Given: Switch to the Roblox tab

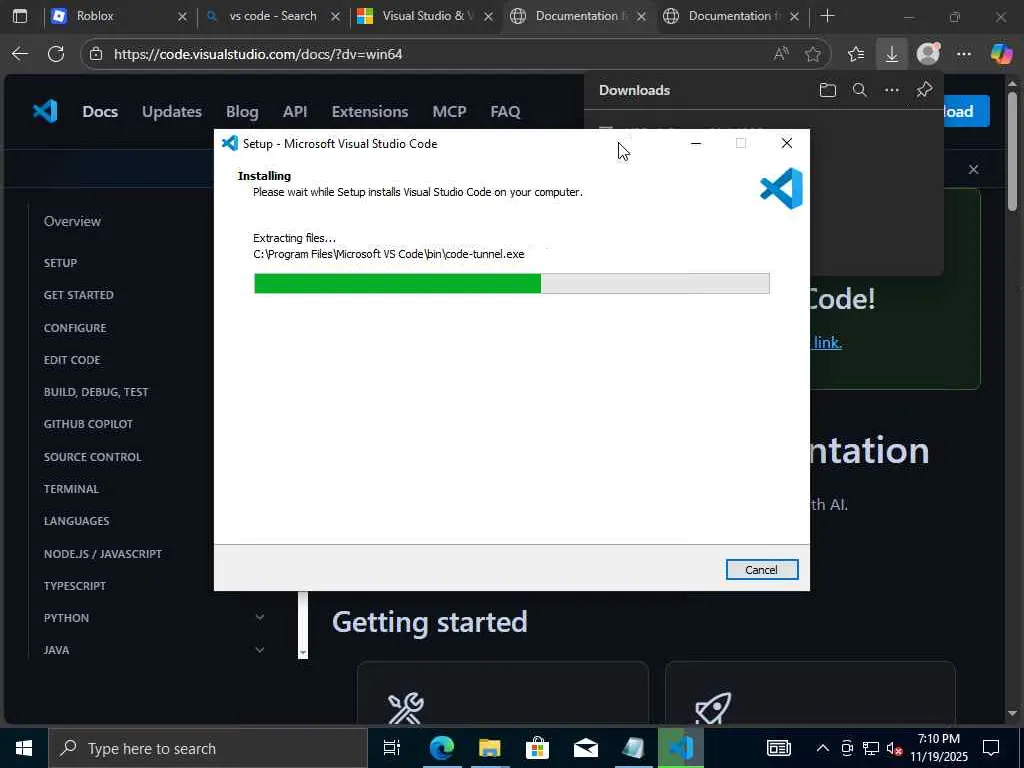Looking at the screenshot, I should (118, 16).
